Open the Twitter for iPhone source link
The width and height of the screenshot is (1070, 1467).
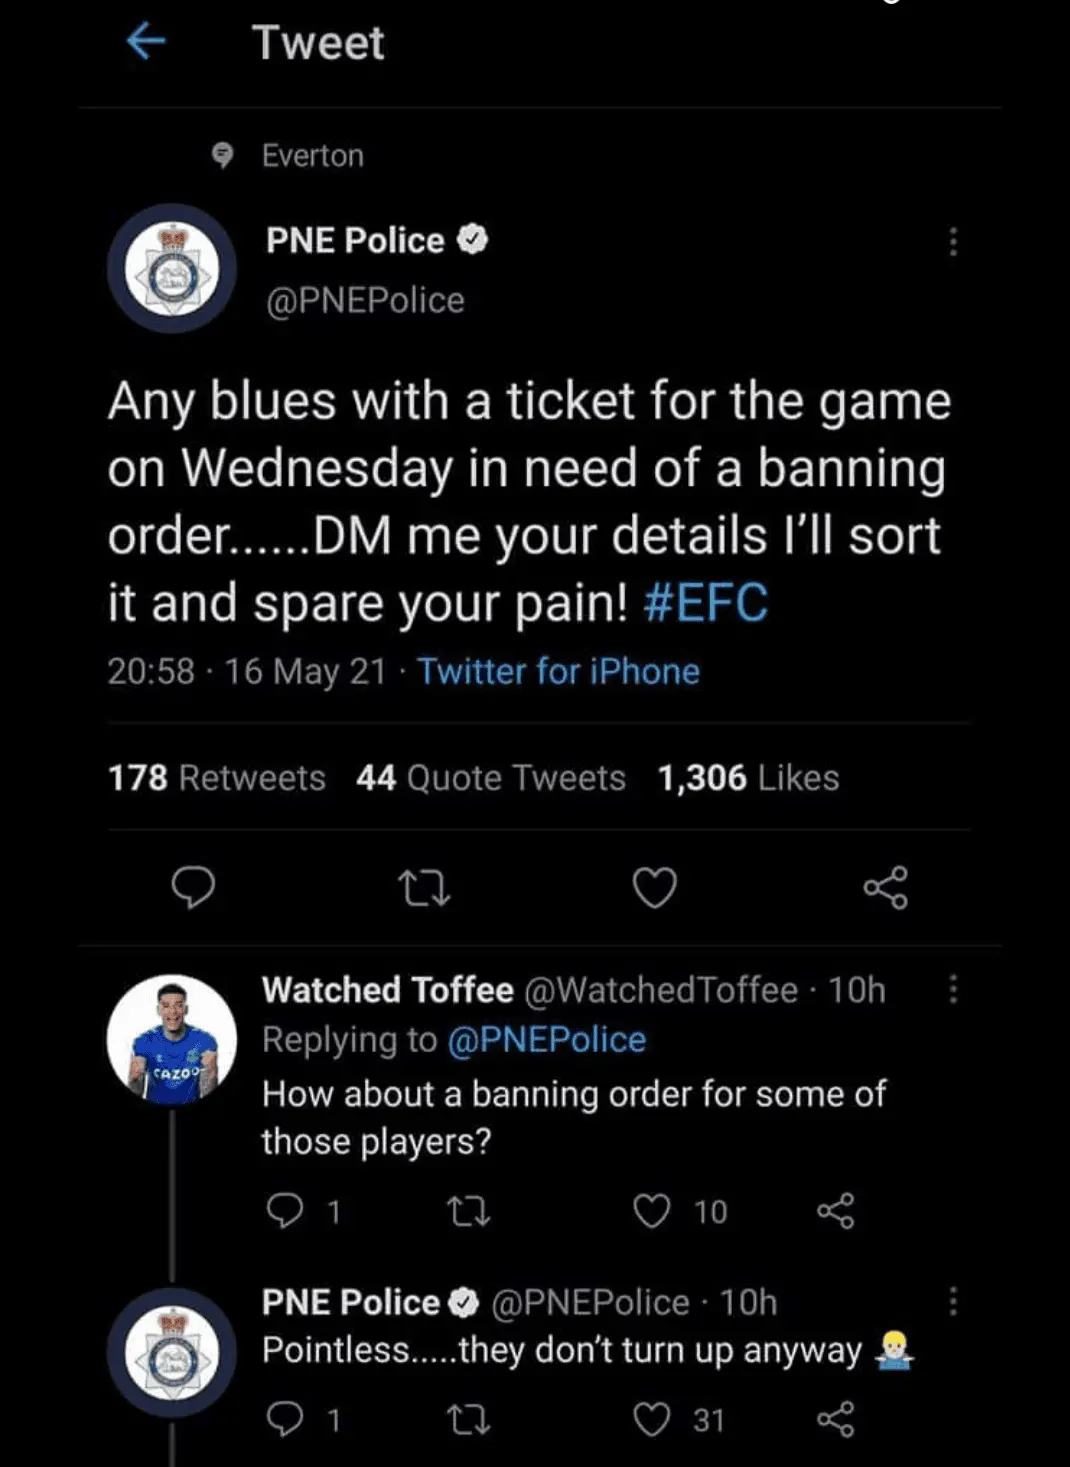(x=558, y=671)
